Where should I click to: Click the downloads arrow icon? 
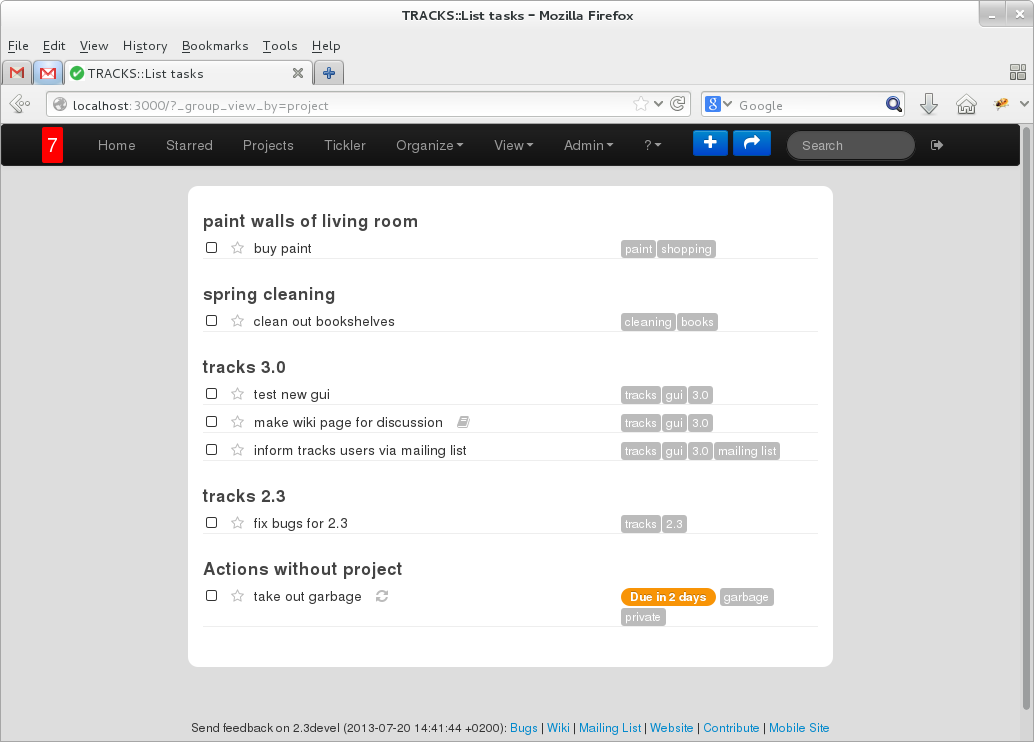928,105
